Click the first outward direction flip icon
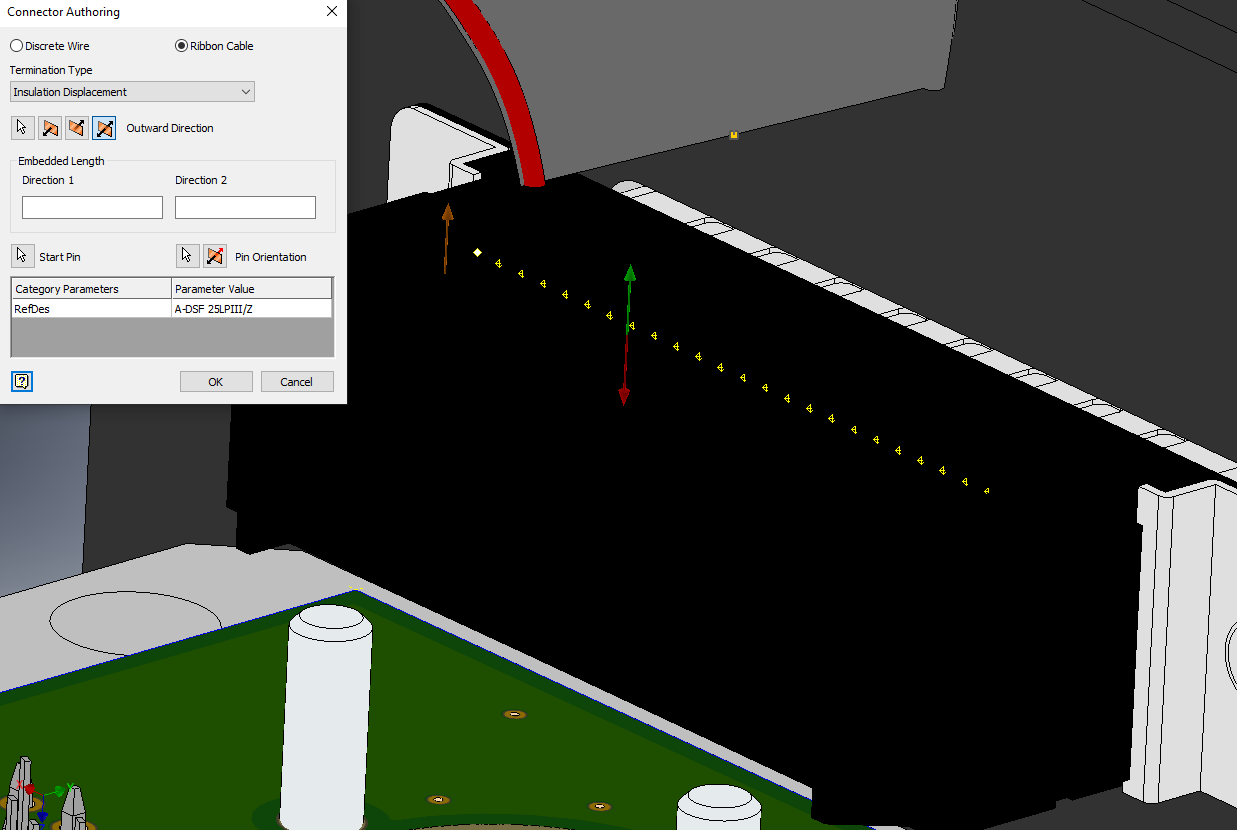Image resolution: width=1237 pixels, height=830 pixels. pyautogui.click(x=50, y=127)
